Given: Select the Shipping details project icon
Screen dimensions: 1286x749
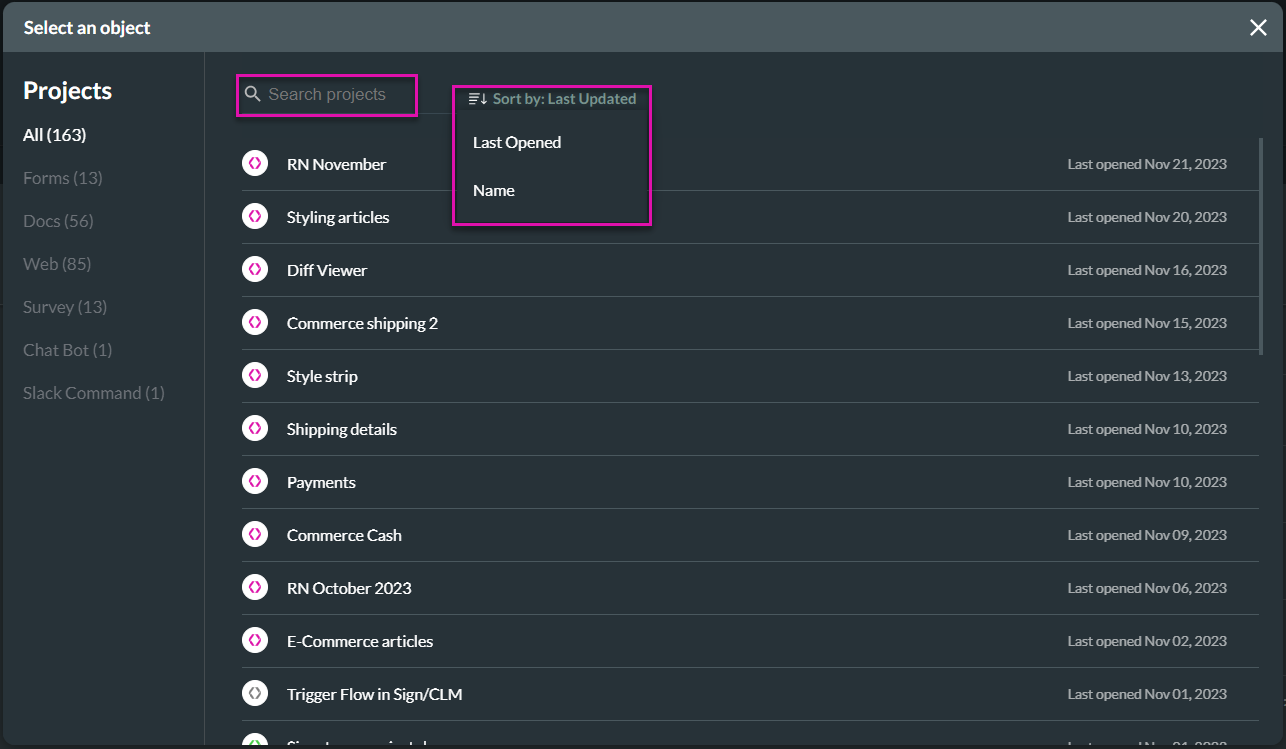Looking at the screenshot, I should click(x=255, y=428).
